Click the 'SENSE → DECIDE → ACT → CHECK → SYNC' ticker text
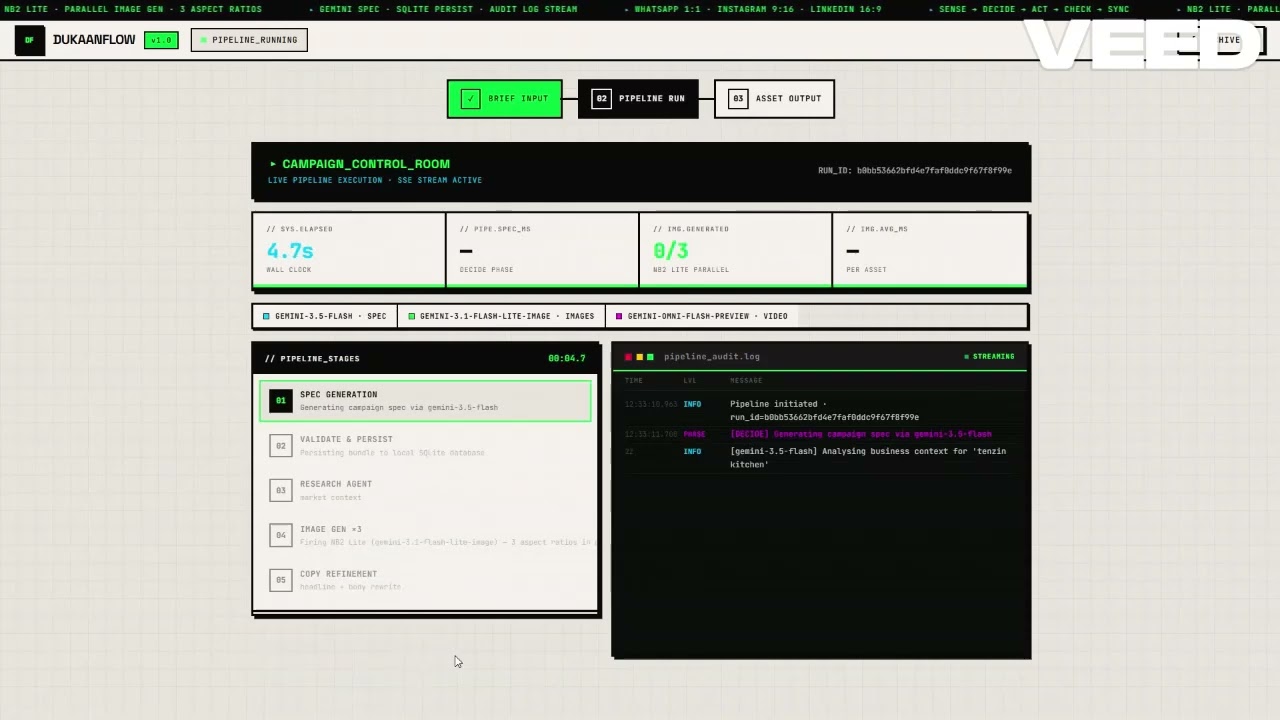The height and width of the screenshot is (720, 1280). click(1034, 10)
